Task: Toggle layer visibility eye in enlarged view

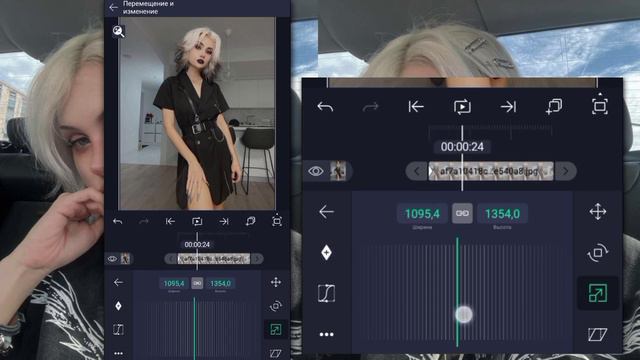Action: pos(316,171)
